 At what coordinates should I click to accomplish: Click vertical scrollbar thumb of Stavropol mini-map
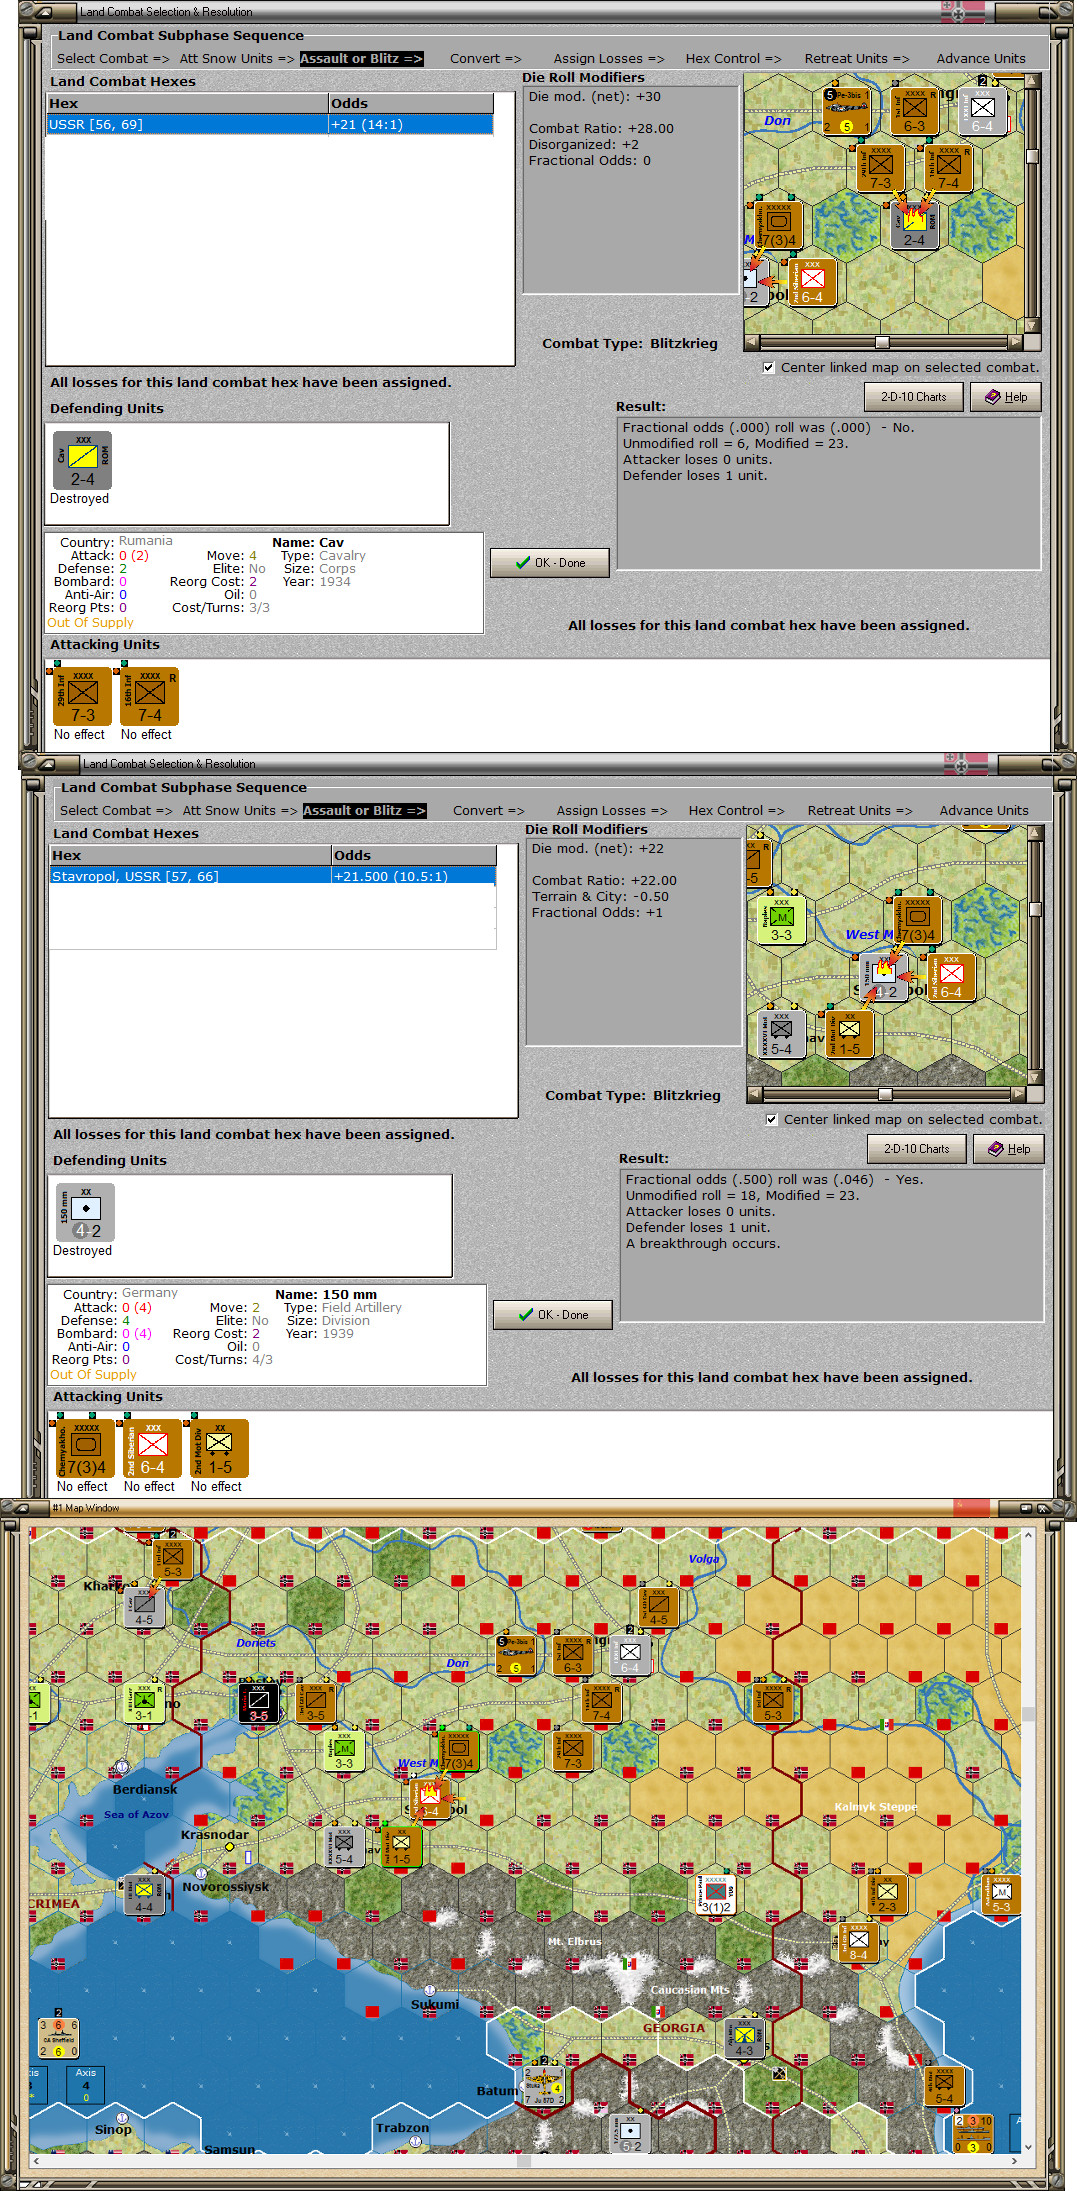click(1036, 909)
